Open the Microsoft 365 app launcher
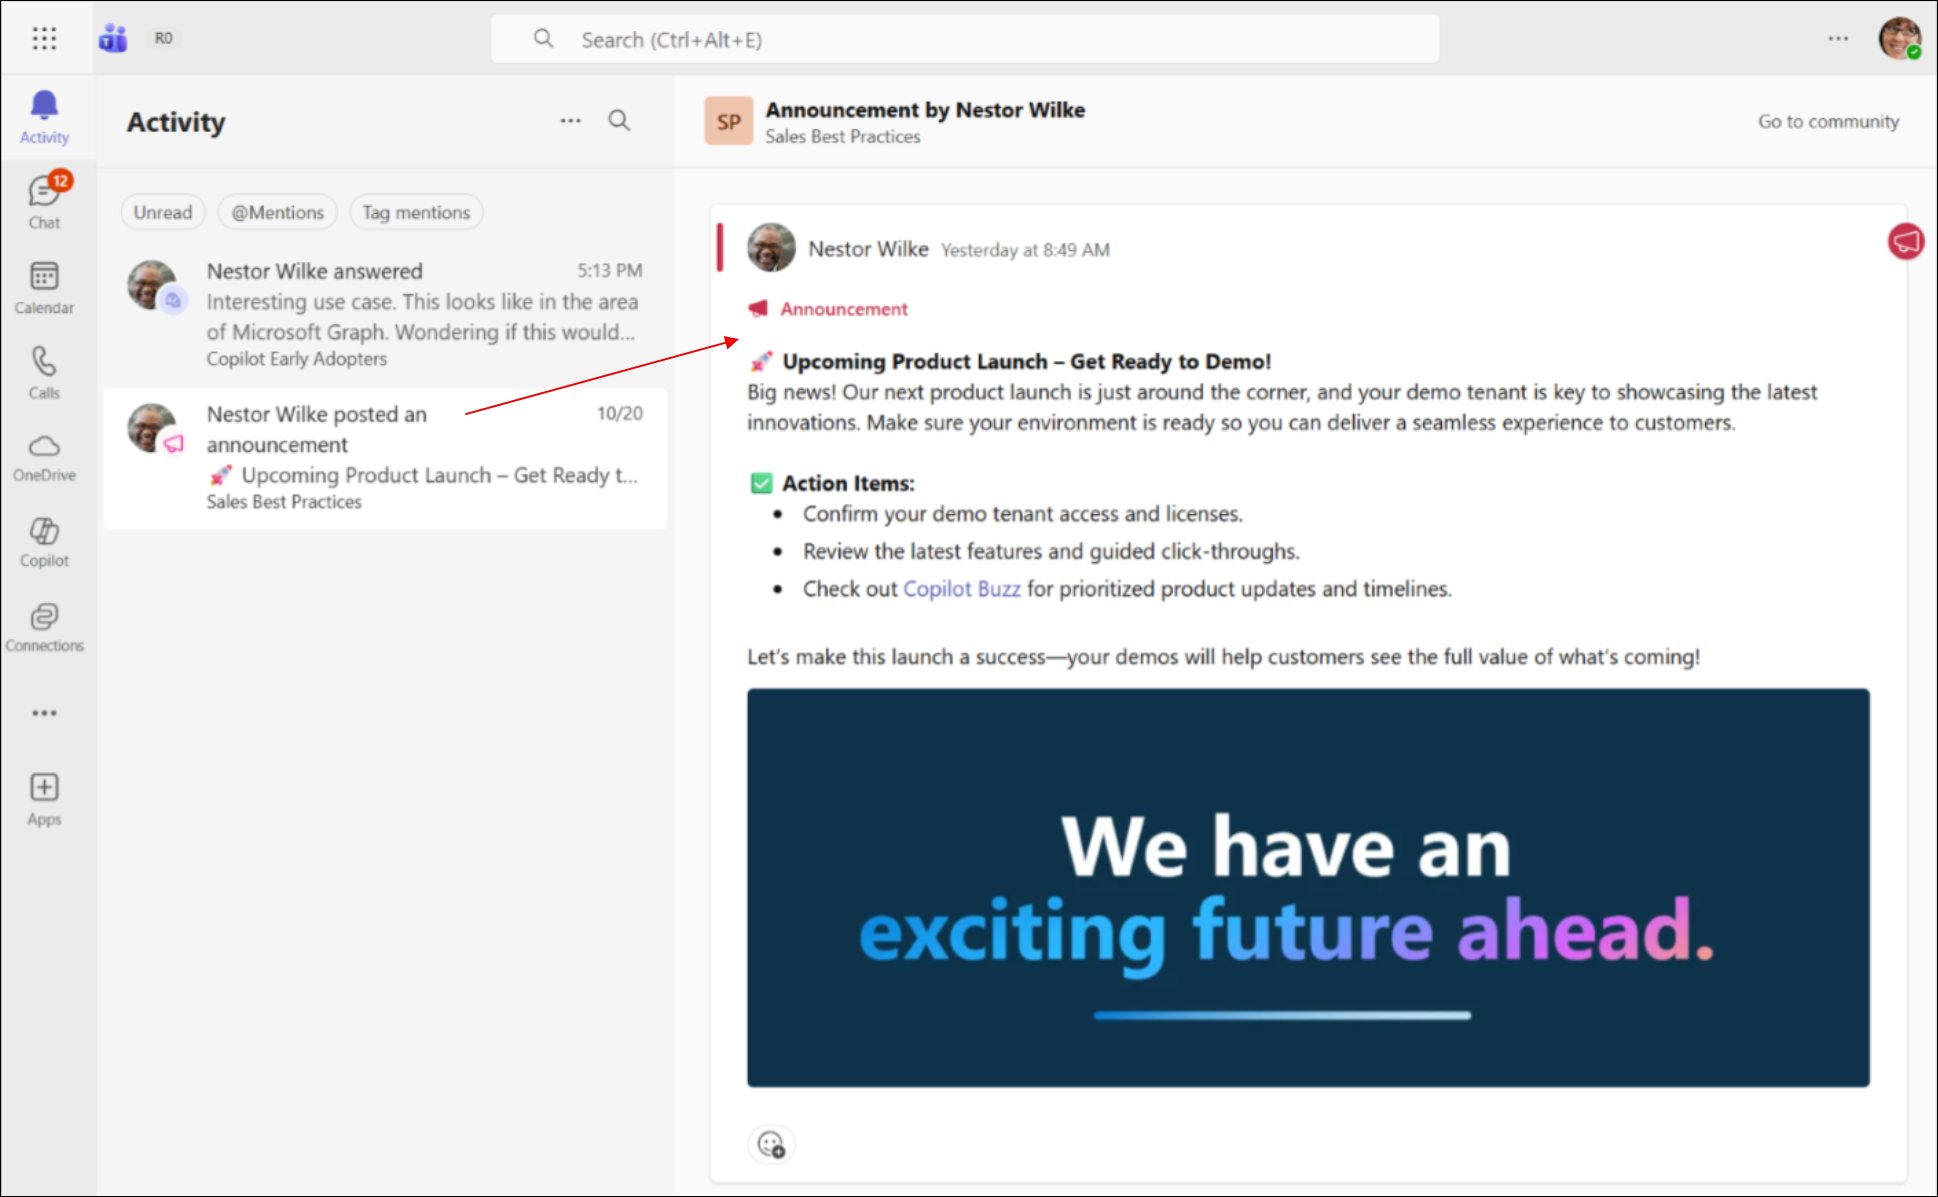Screen dimensions: 1938x1197 (x=44, y=38)
